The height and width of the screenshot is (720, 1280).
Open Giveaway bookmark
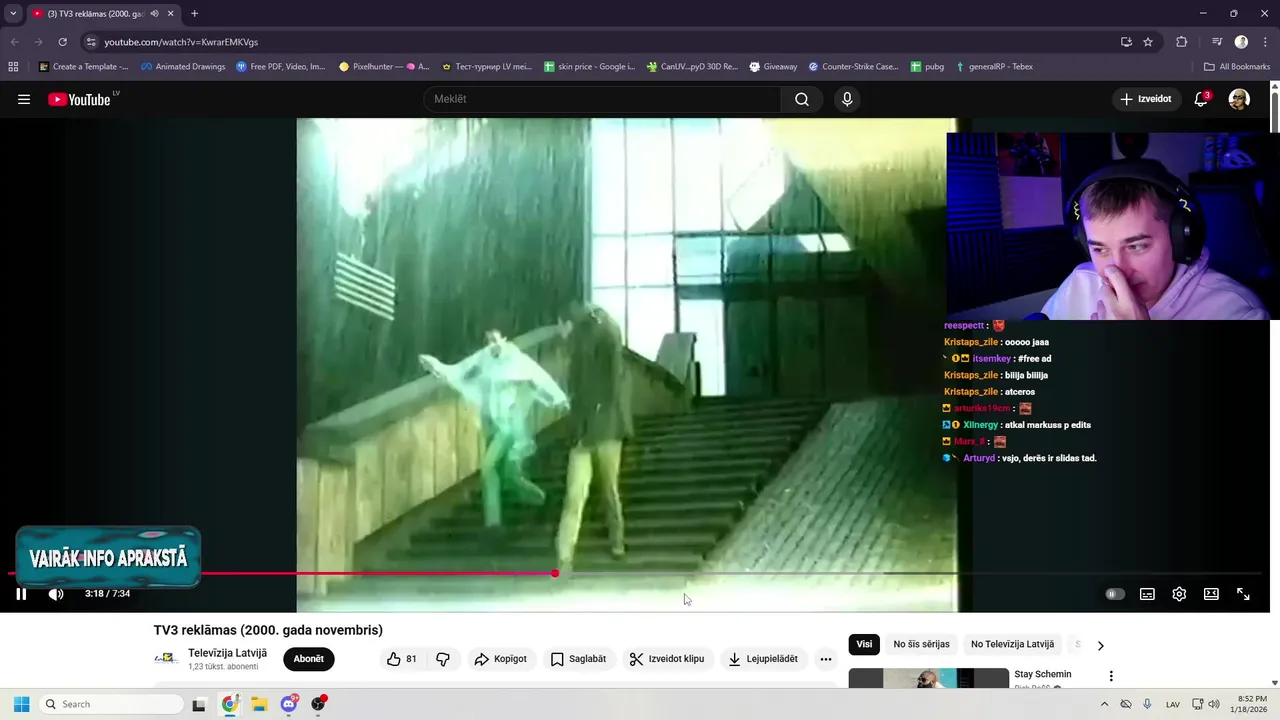coord(773,67)
